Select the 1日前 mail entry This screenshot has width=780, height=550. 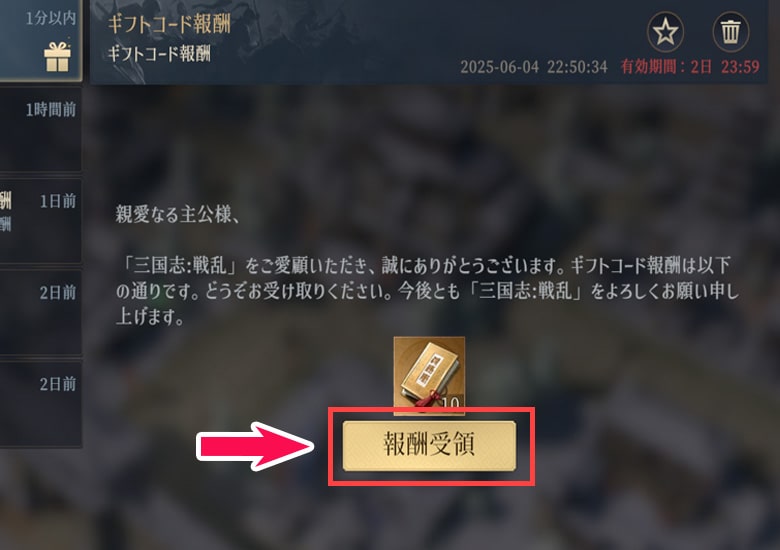click(x=41, y=221)
